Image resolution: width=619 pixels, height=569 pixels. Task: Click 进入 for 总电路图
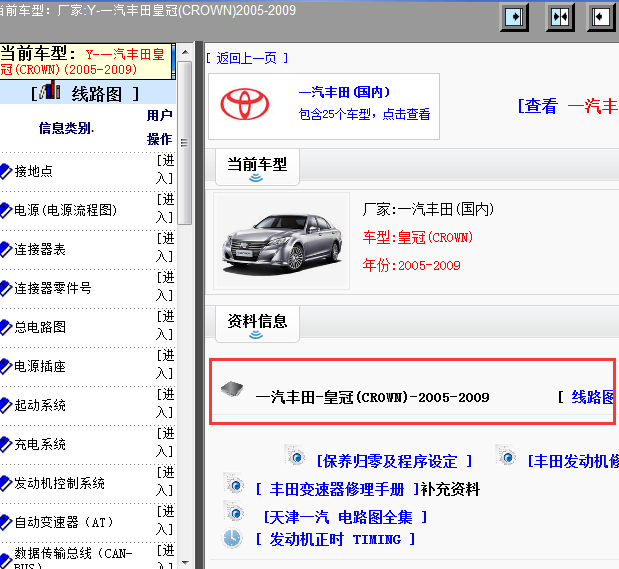(x=165, y=325)
